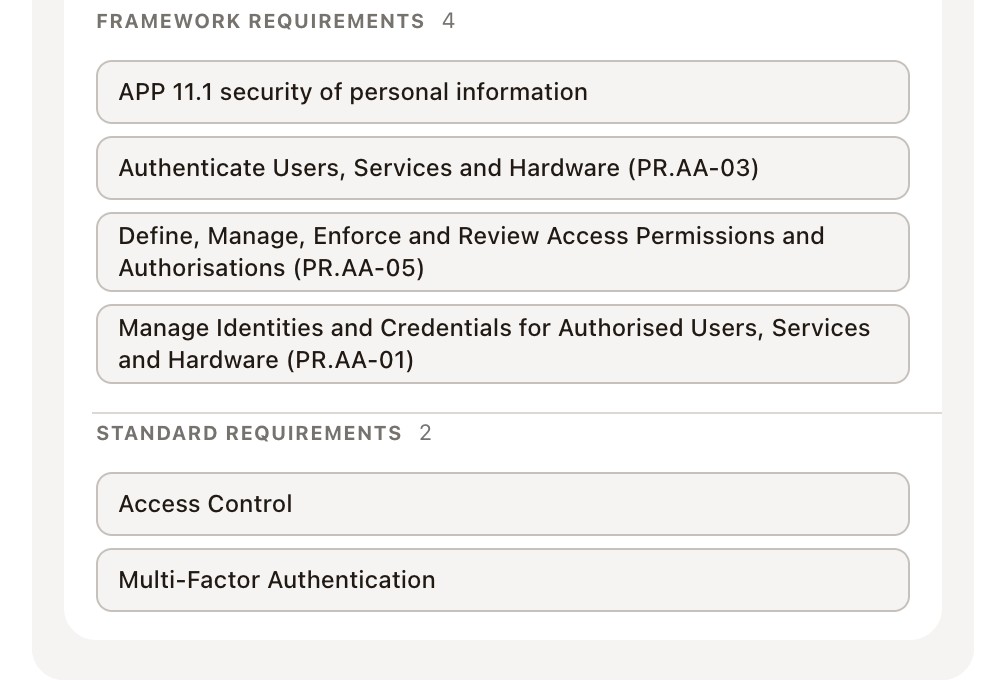Open the PR.AA-05 Access Permissions requirement

coord(502,252)
